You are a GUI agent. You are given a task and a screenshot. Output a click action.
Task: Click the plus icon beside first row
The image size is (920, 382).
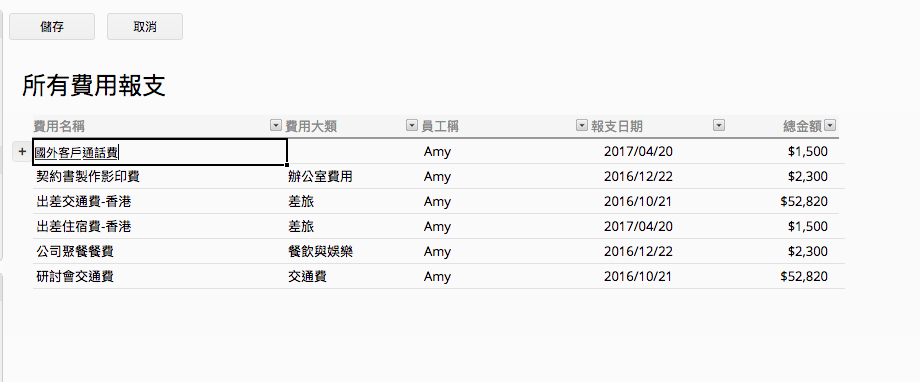tap(22, 151)
